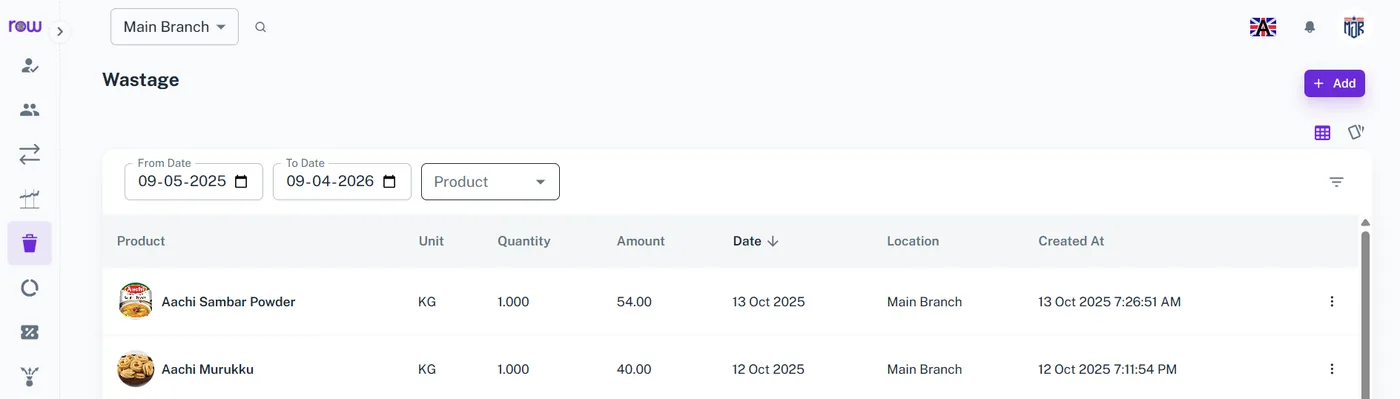1400x399 pixels.
Task: Click the Wastage page heading
Action: [x=141, y=80]
